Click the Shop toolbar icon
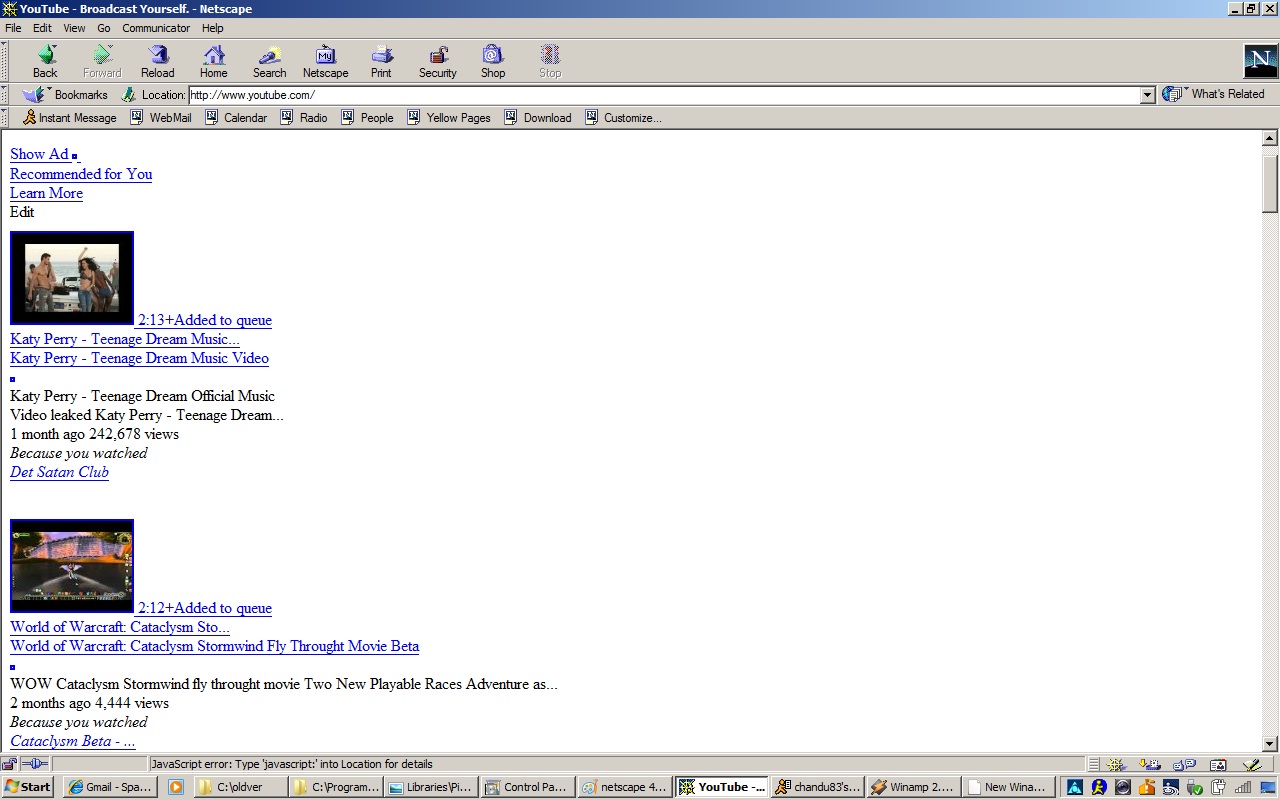The width and height of the screenshot is (1280, 800). coord(493,61)
